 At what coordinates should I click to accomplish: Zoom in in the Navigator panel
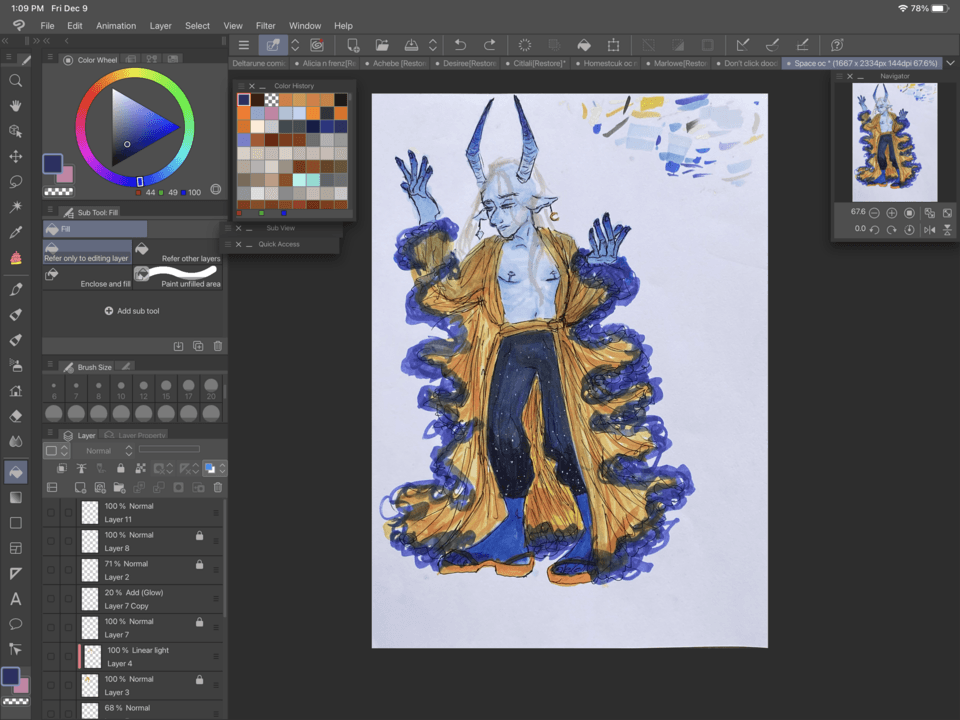[891, 213]
